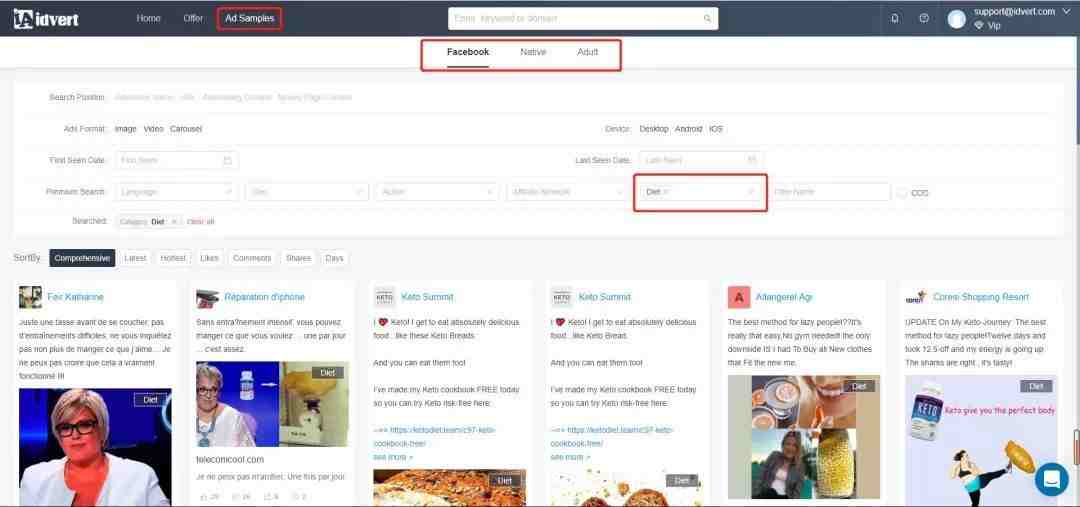Filter by Desktop device

coord(654,129)
